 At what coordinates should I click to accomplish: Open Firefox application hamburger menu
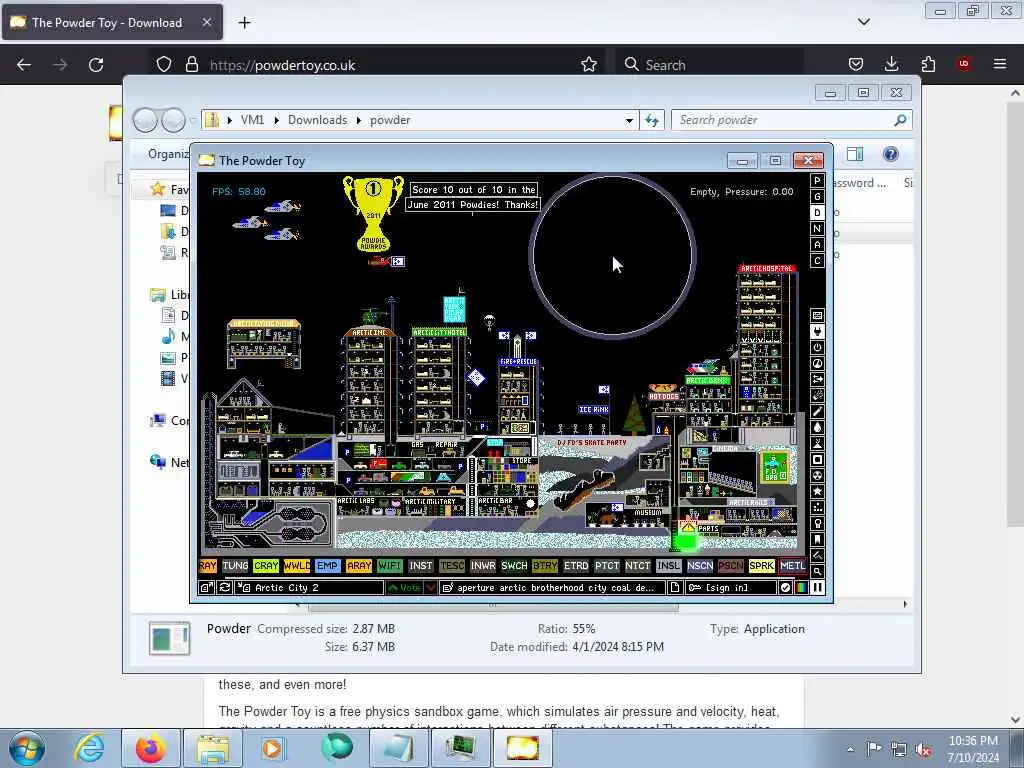coord(1000,64)
